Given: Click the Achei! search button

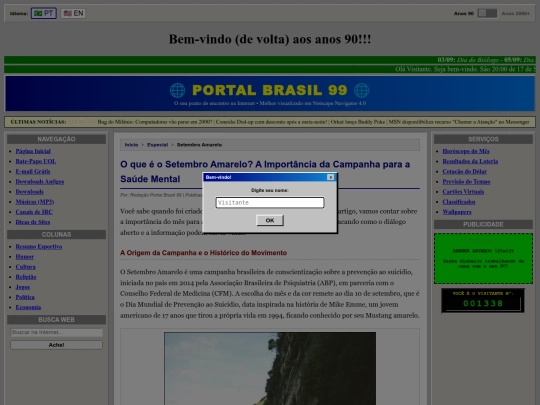Looking at the screenshot, I should click(56, 345).
